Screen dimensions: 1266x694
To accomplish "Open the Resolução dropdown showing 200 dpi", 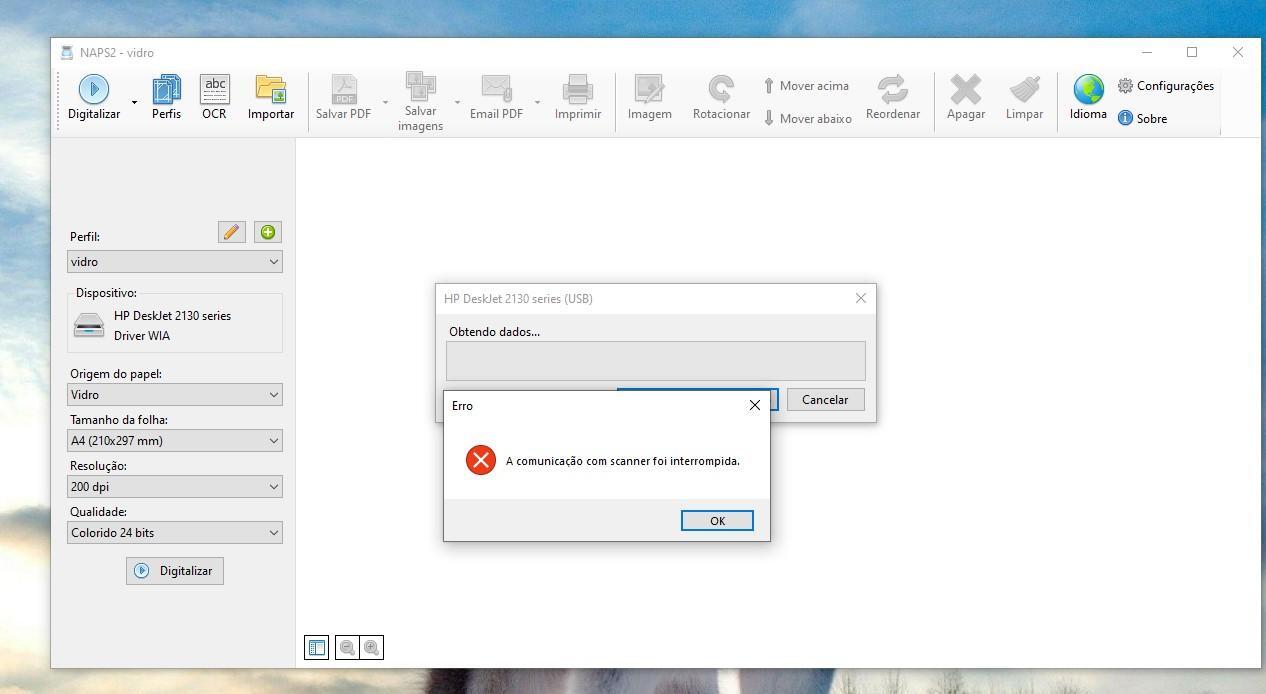I will pyautogui.click(x=175, y=486).
